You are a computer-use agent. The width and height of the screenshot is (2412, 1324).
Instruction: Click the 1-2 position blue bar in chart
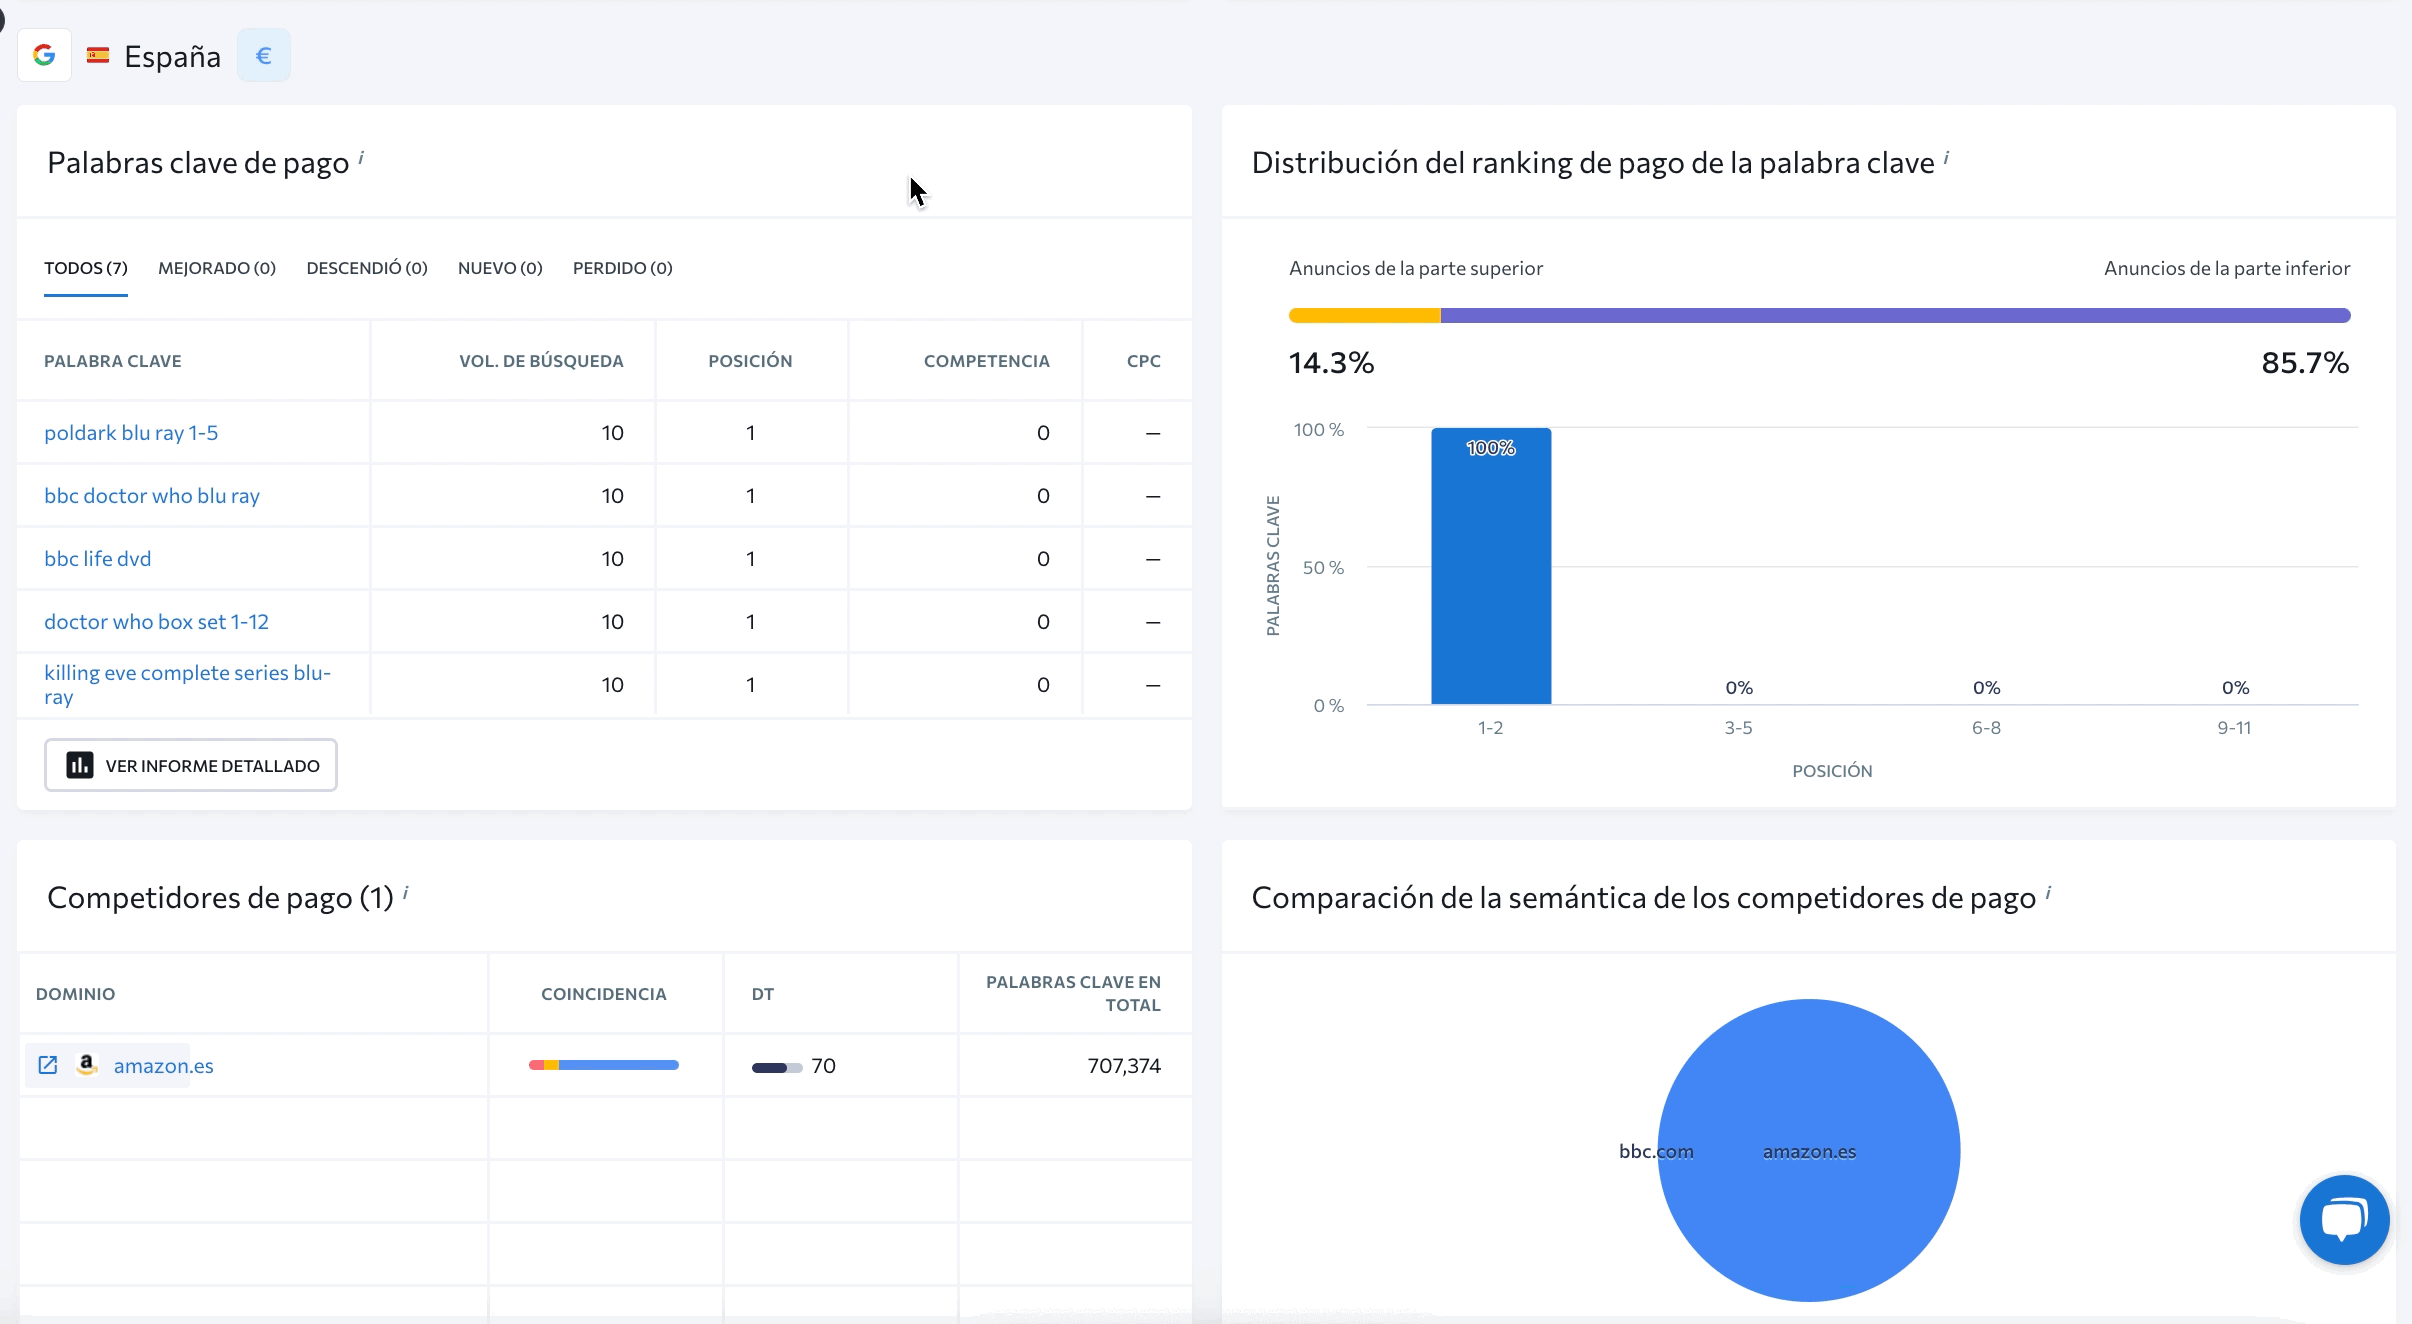[1491, 567]
